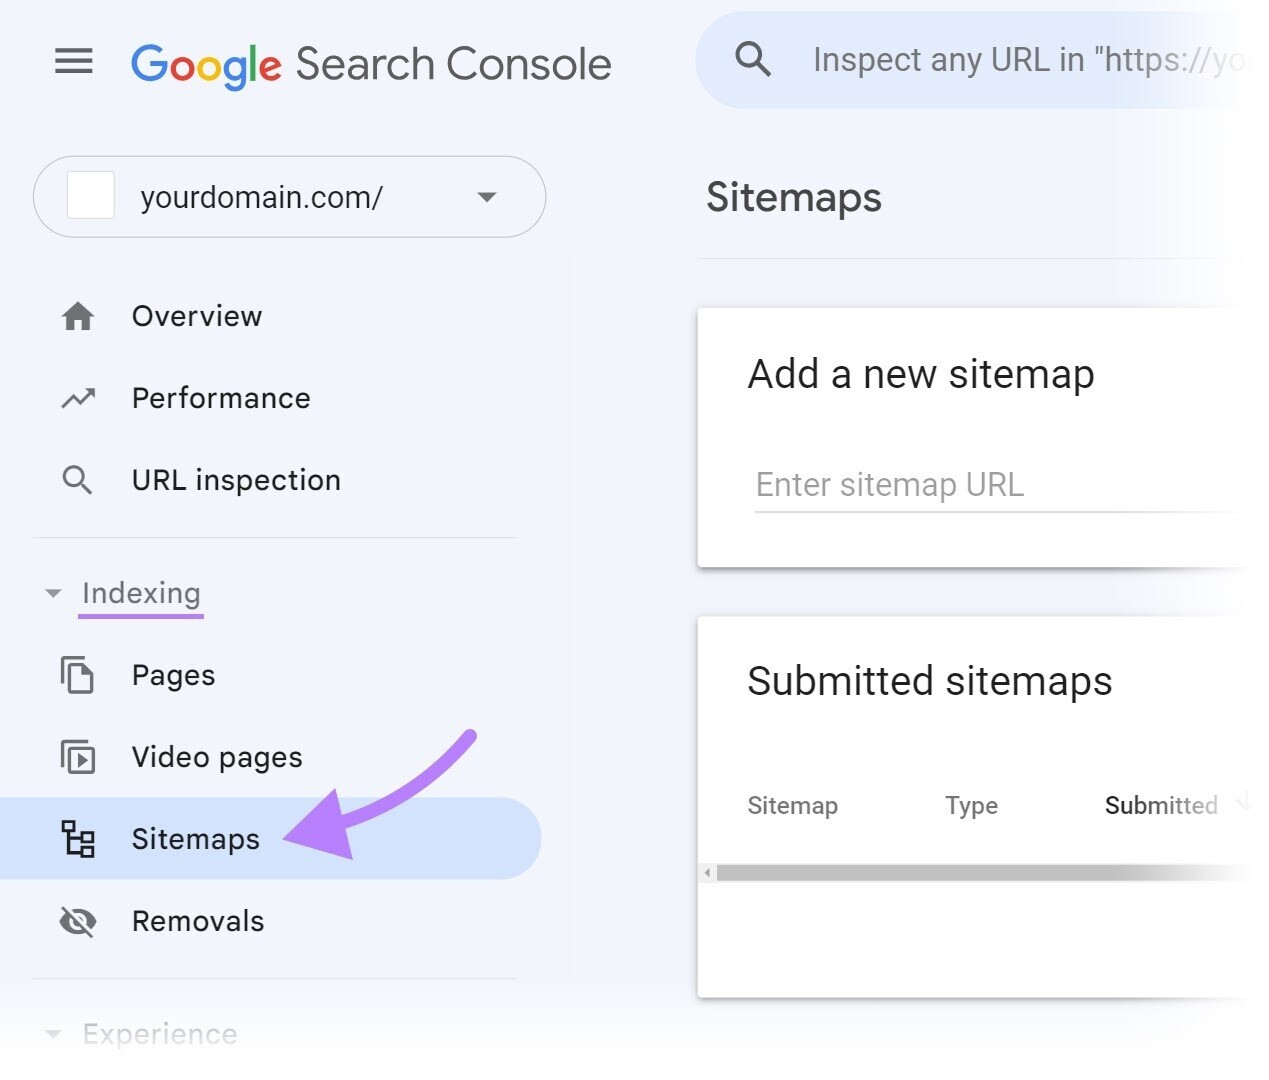Screen dimensions: 1269x1080
Task: Expand the Experience section
Action: click(x=54, y=1033)
